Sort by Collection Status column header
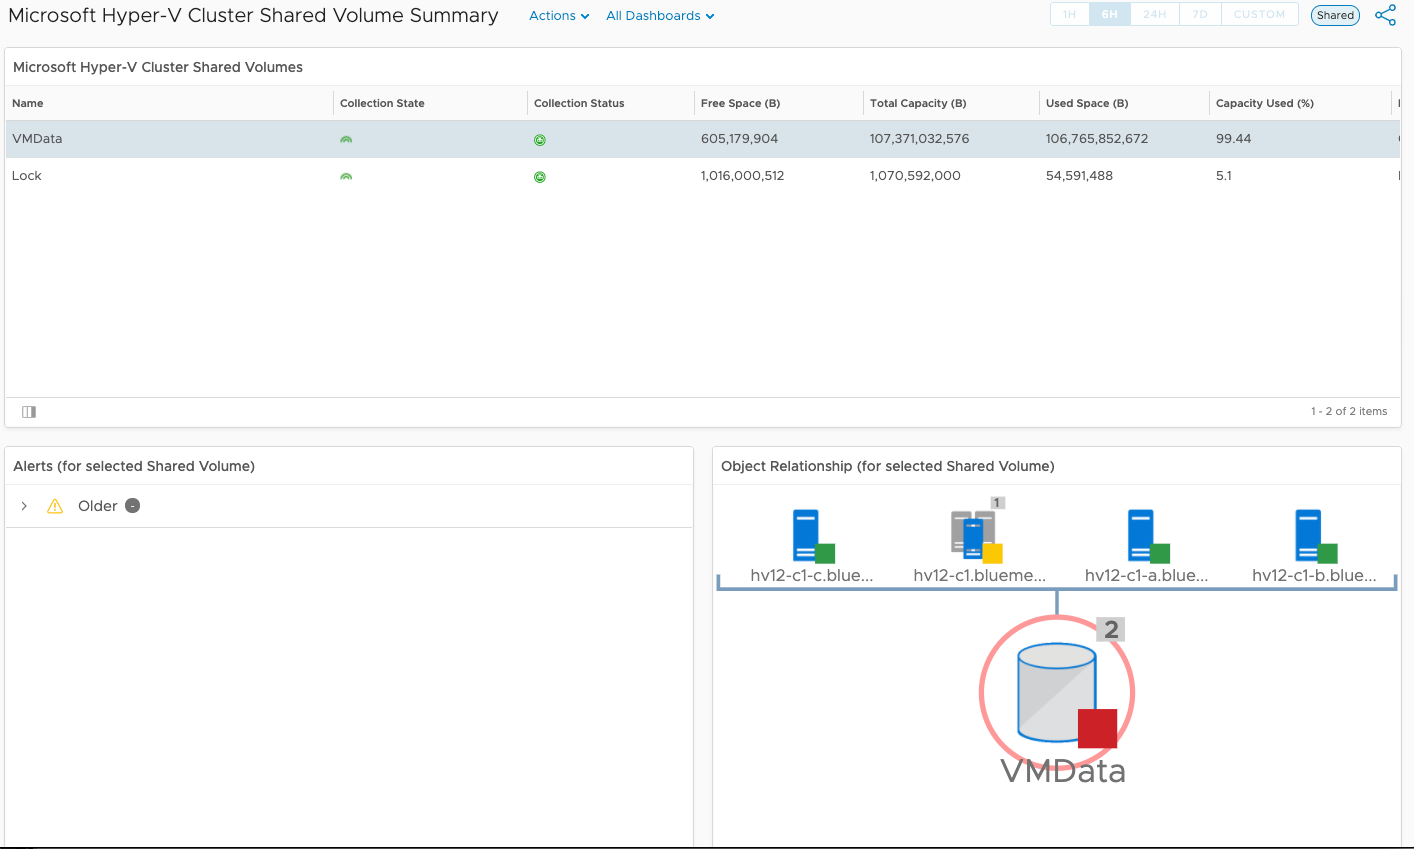1414x849 pixels. (579, 103)
